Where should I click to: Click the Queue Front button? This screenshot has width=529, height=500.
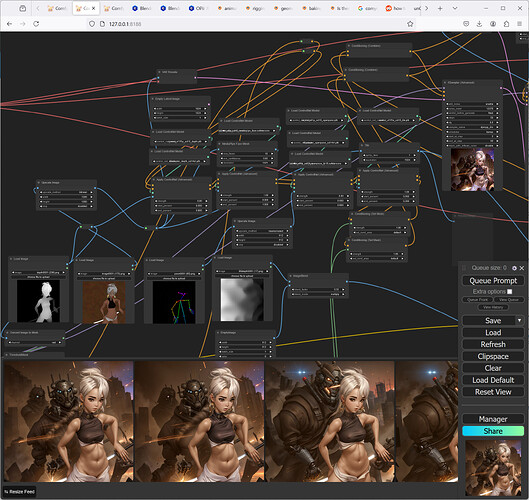477,300
